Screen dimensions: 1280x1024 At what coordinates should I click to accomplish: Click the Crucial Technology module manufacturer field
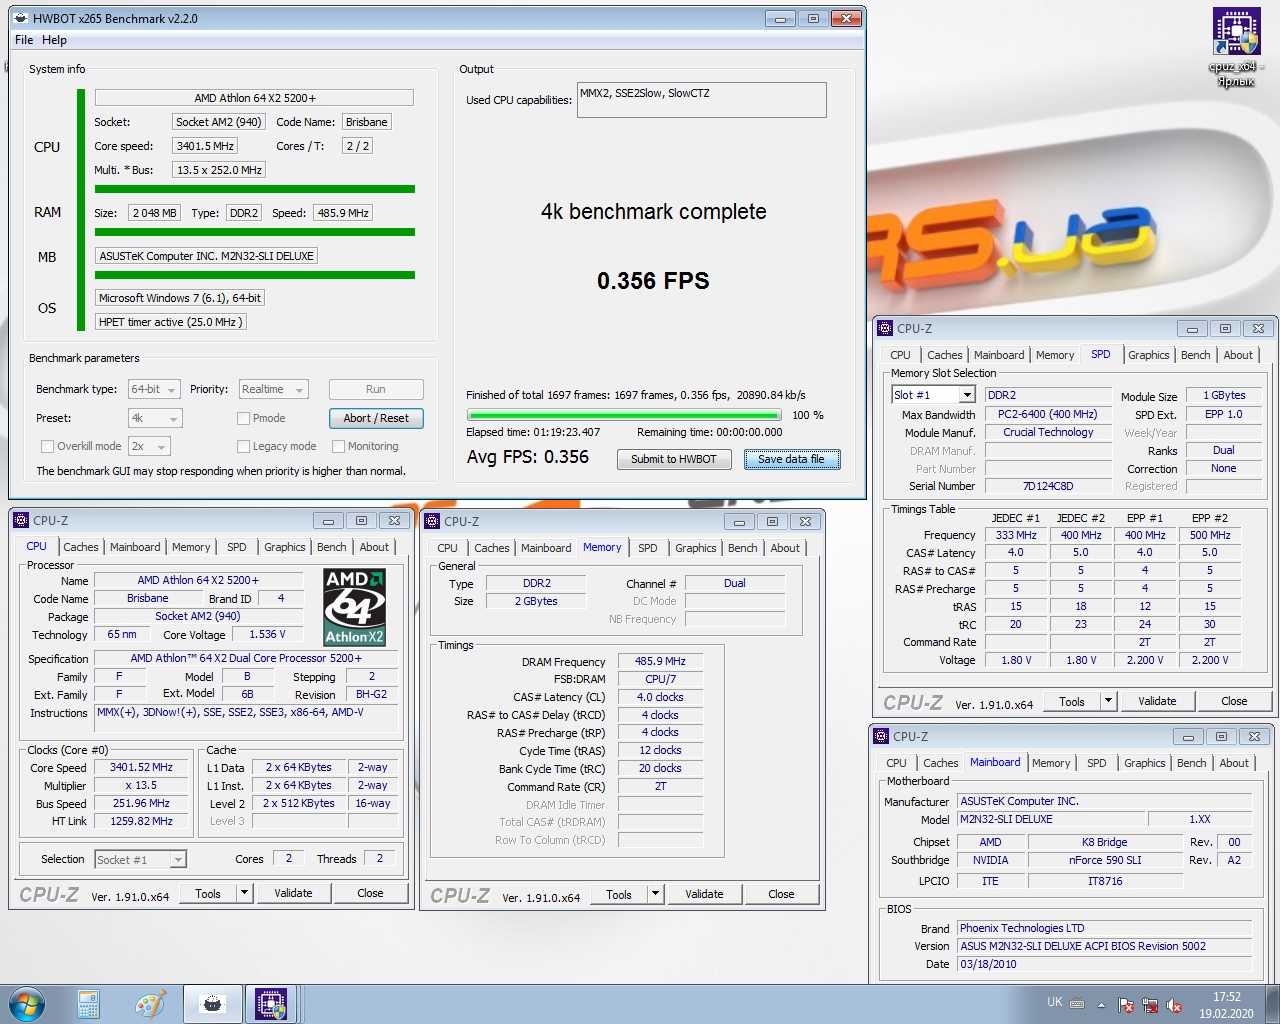point(1048,432)
